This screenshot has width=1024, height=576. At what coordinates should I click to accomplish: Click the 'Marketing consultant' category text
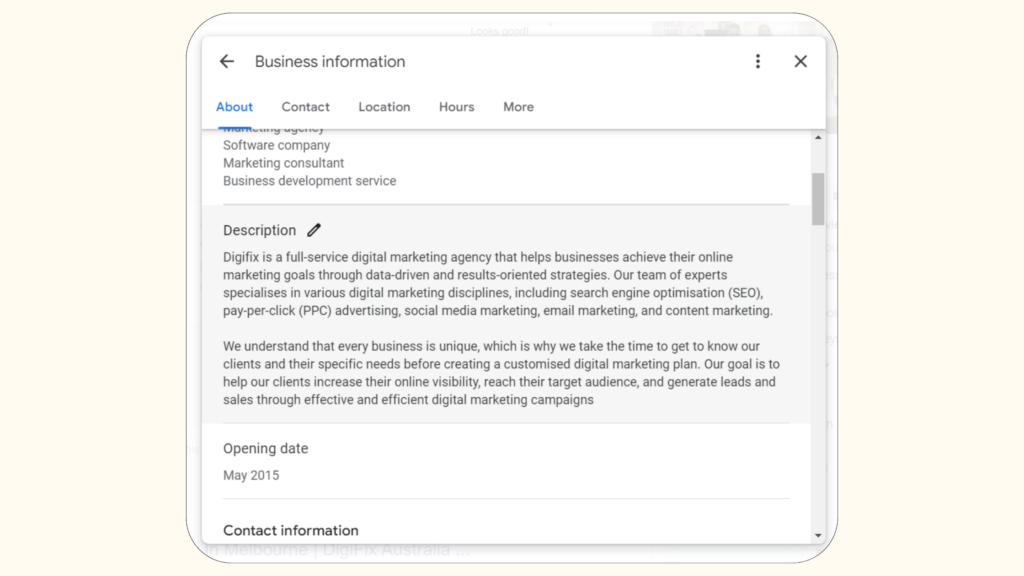tap(283, 163)
